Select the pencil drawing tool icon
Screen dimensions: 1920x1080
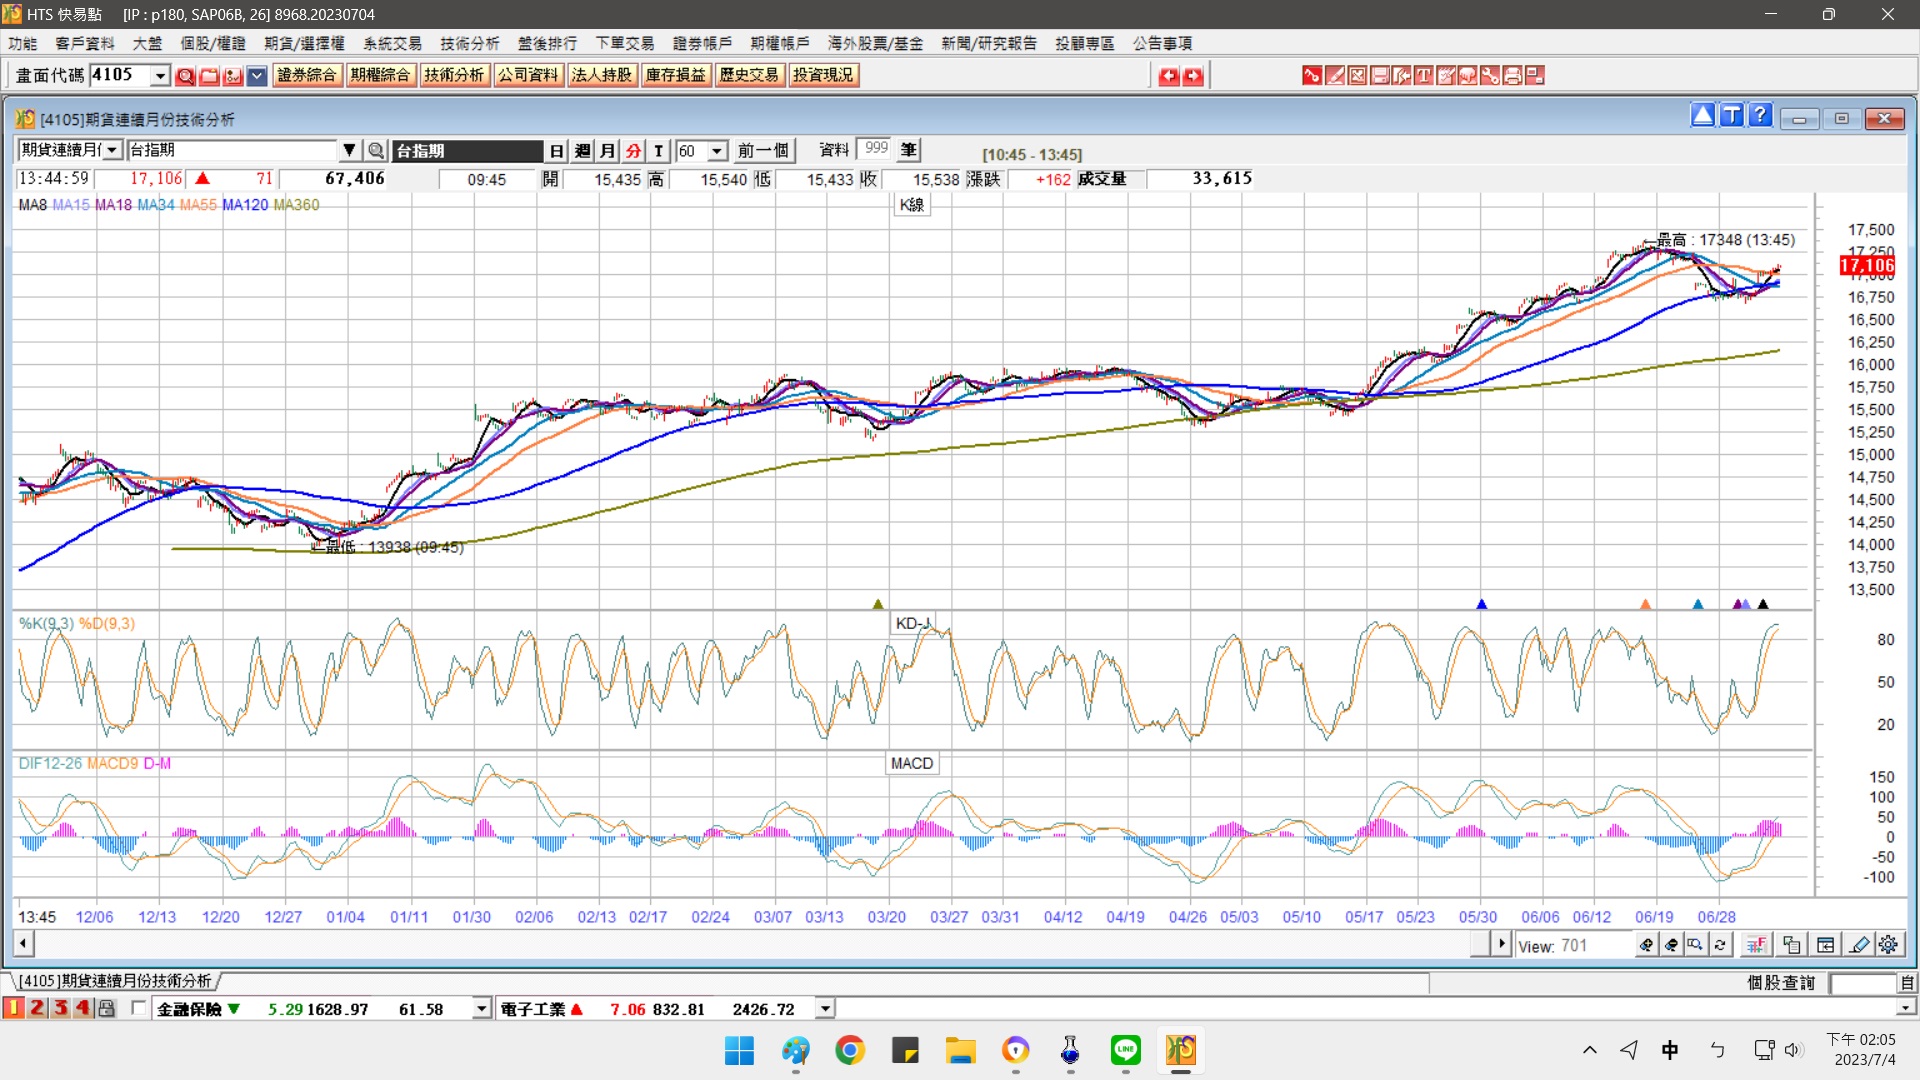(x=1859, y=945)
